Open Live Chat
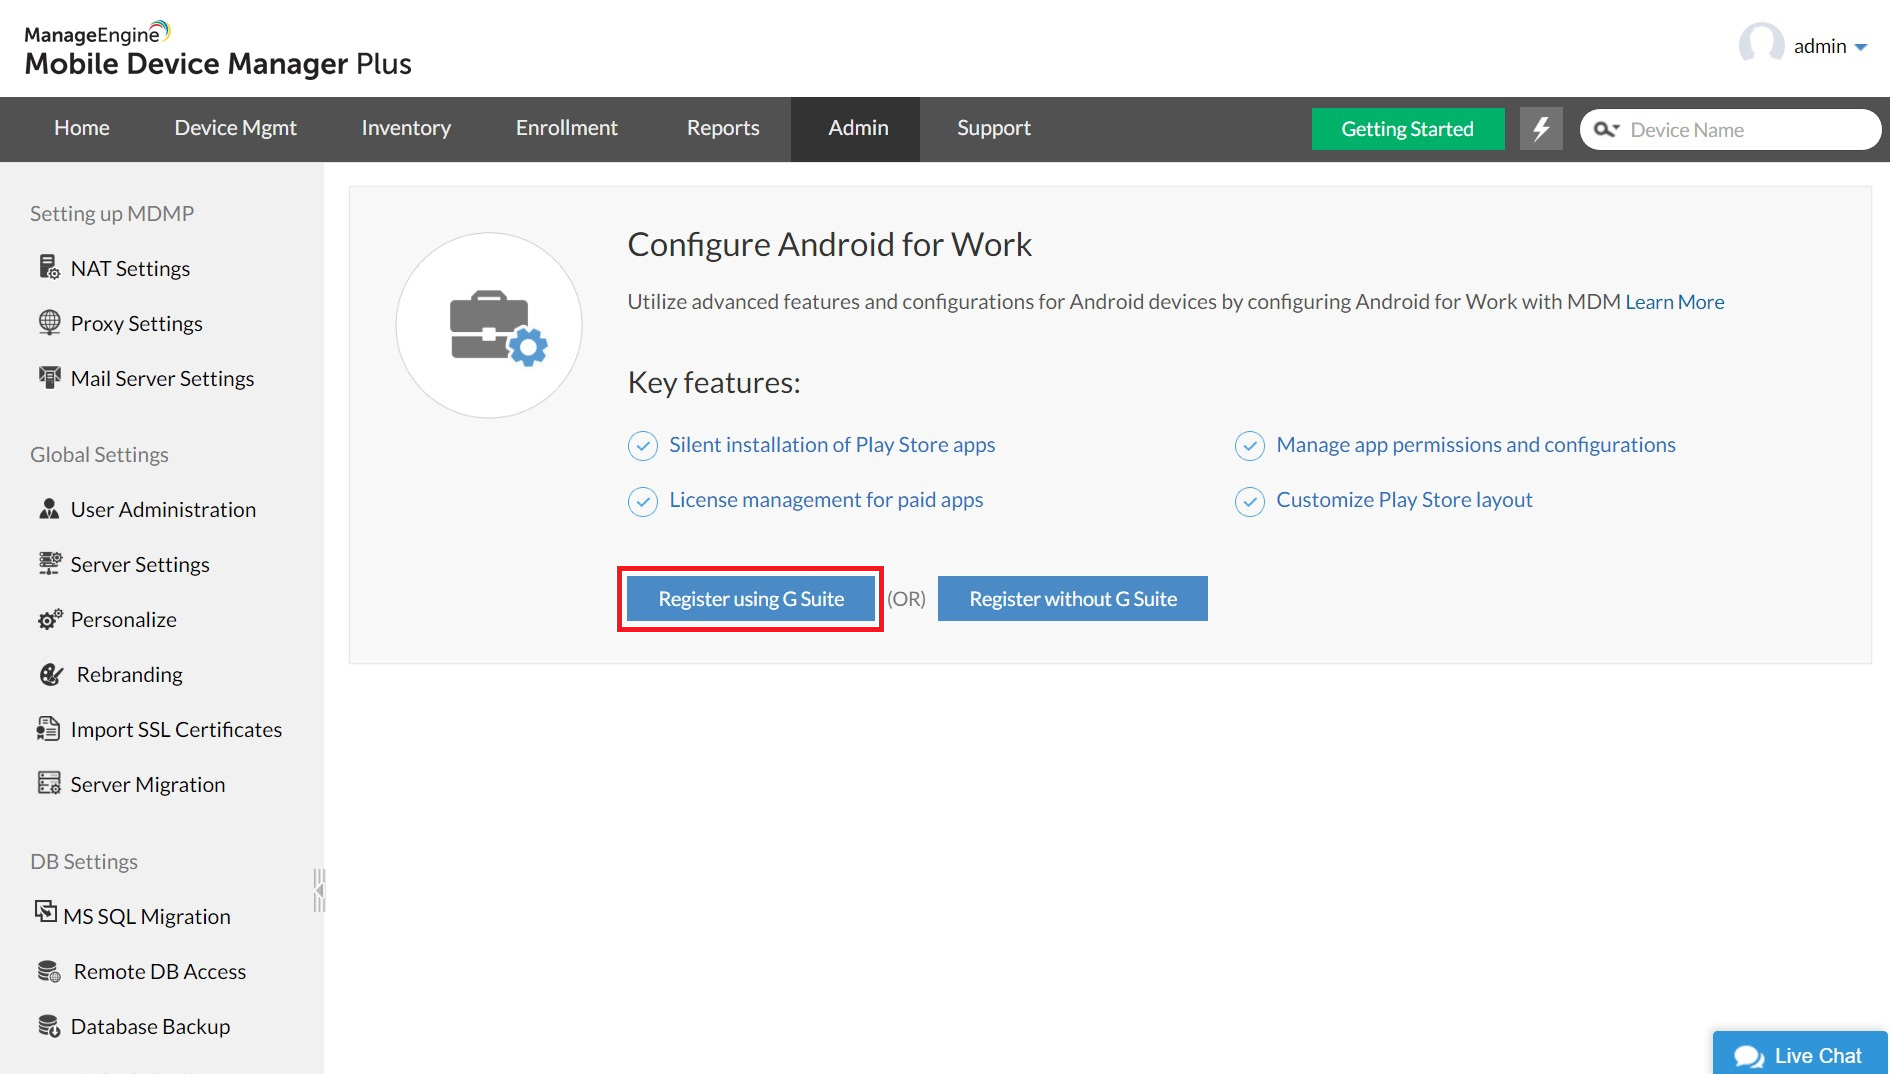 pos(1800,1054)
